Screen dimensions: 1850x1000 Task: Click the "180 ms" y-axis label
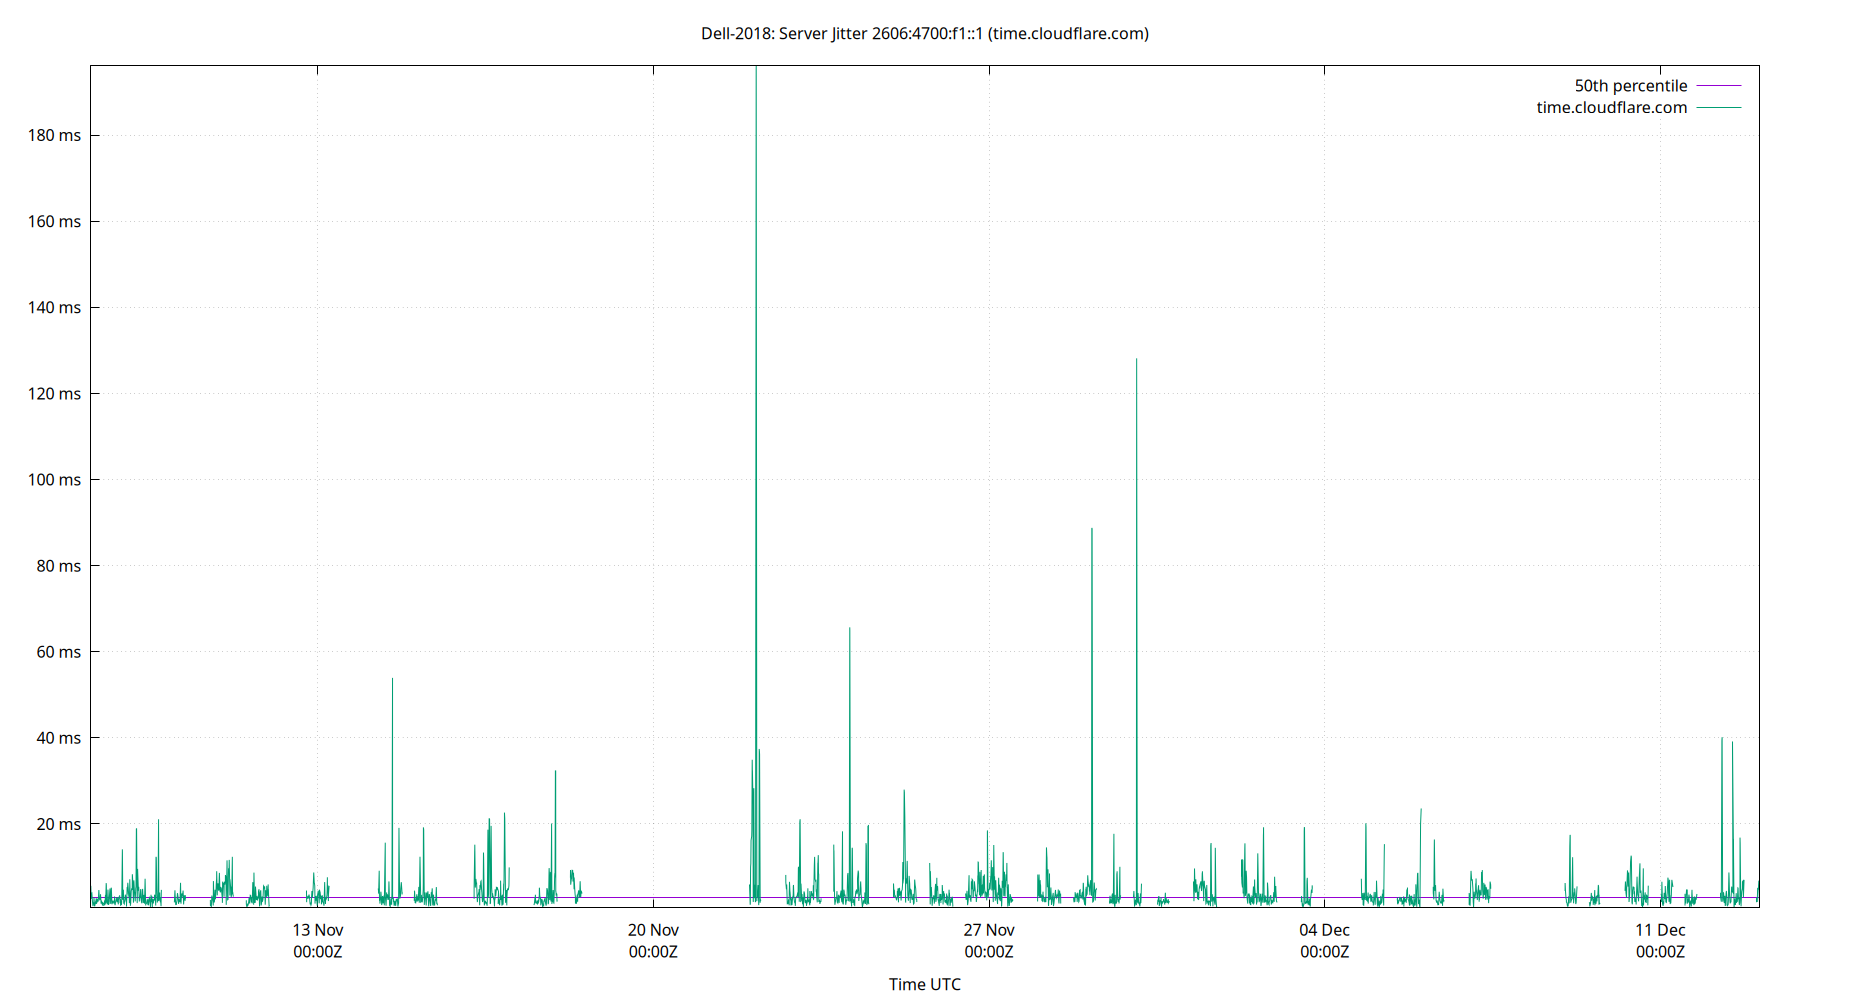point(56,135)
